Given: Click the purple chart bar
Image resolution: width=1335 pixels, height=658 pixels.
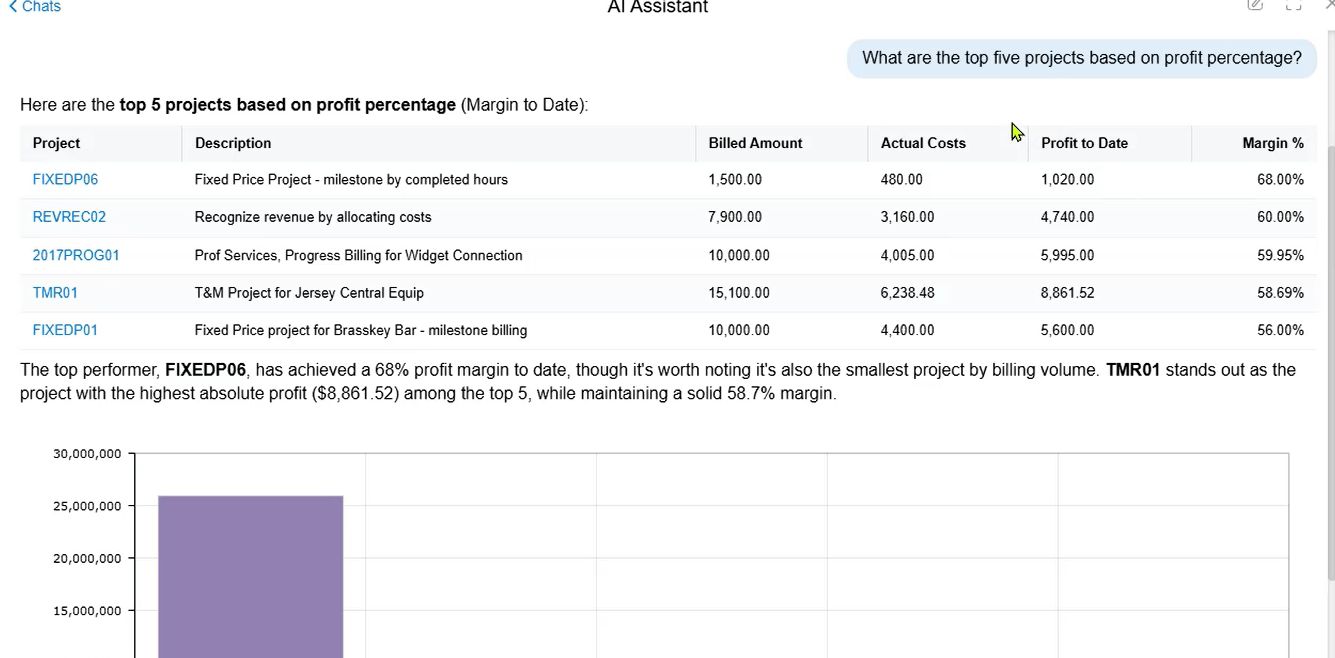Looking at the screenshot, I should [250, 577].
